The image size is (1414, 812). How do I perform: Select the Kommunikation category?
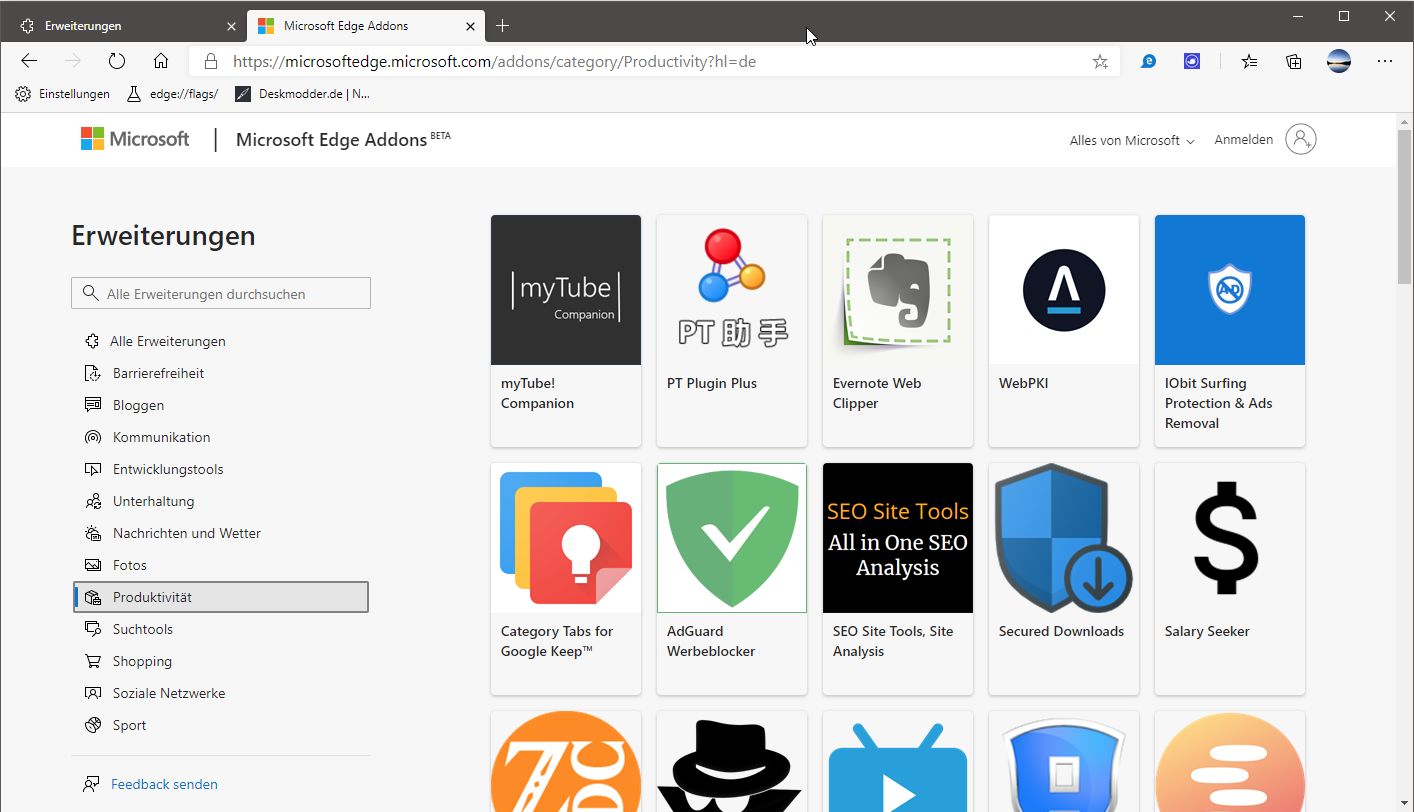click(221, 437)
